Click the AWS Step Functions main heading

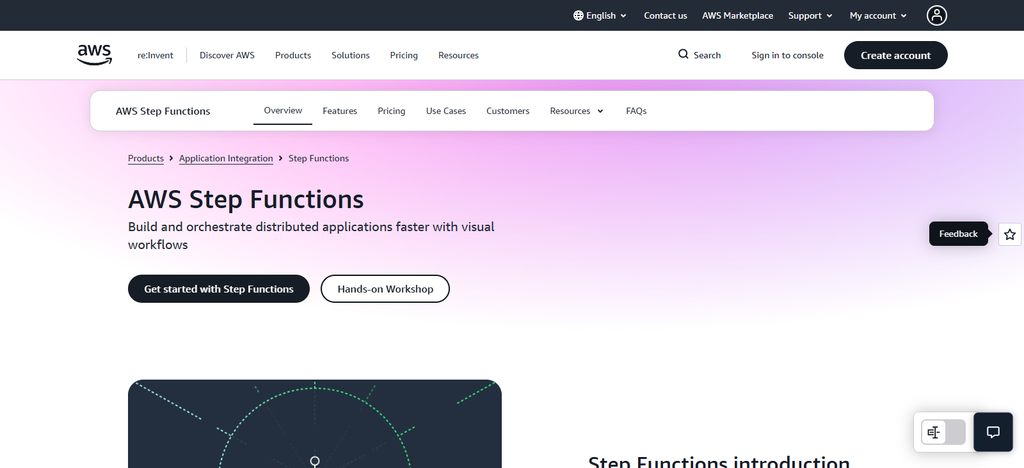246,199
